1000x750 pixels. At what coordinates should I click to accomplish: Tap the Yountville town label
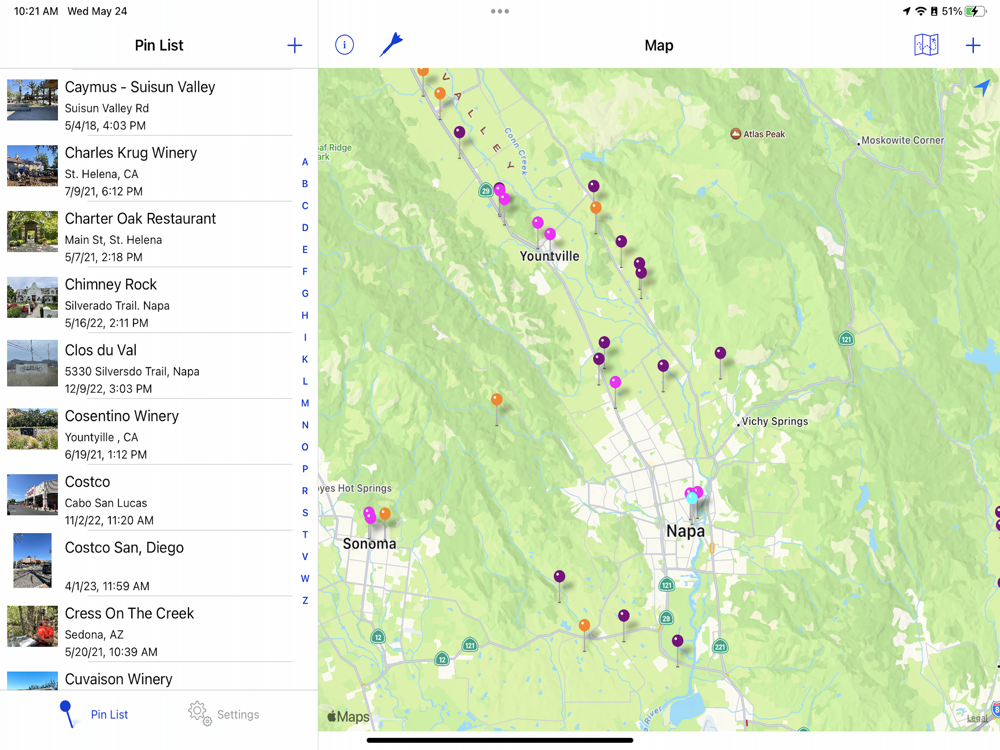(549, 256)
